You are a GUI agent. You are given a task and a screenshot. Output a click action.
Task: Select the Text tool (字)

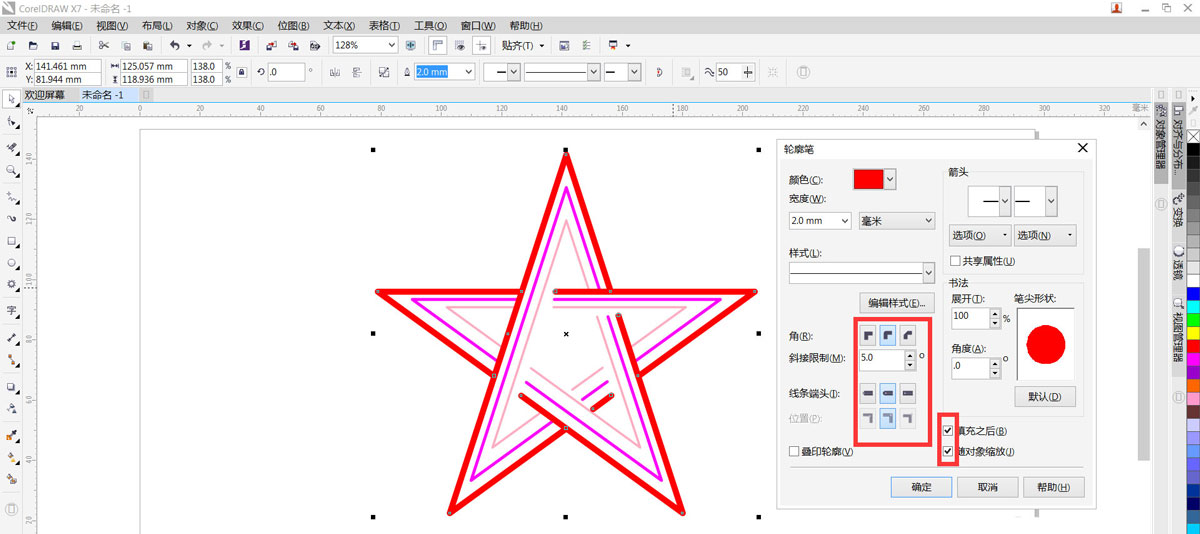[x=11, y=310]
